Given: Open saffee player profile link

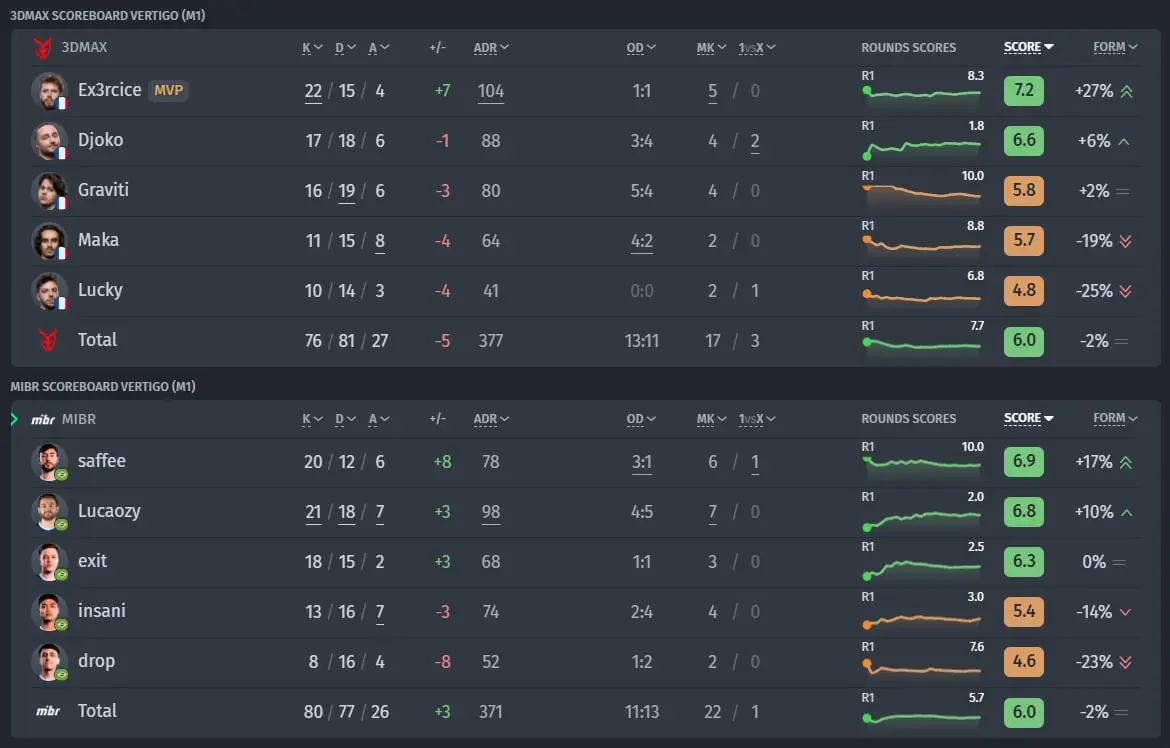Looking at the screenshot, I should tap(101, 461).
